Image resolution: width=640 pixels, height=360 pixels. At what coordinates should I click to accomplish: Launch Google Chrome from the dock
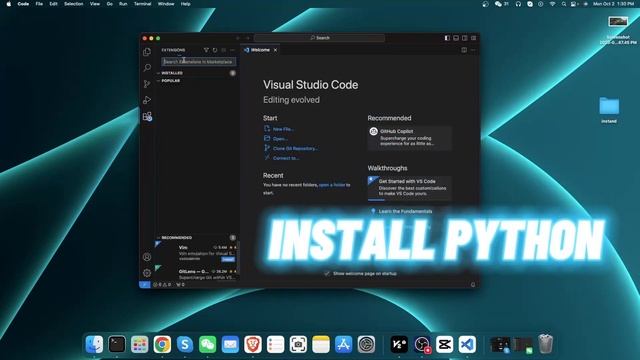[x=162, y=344]
